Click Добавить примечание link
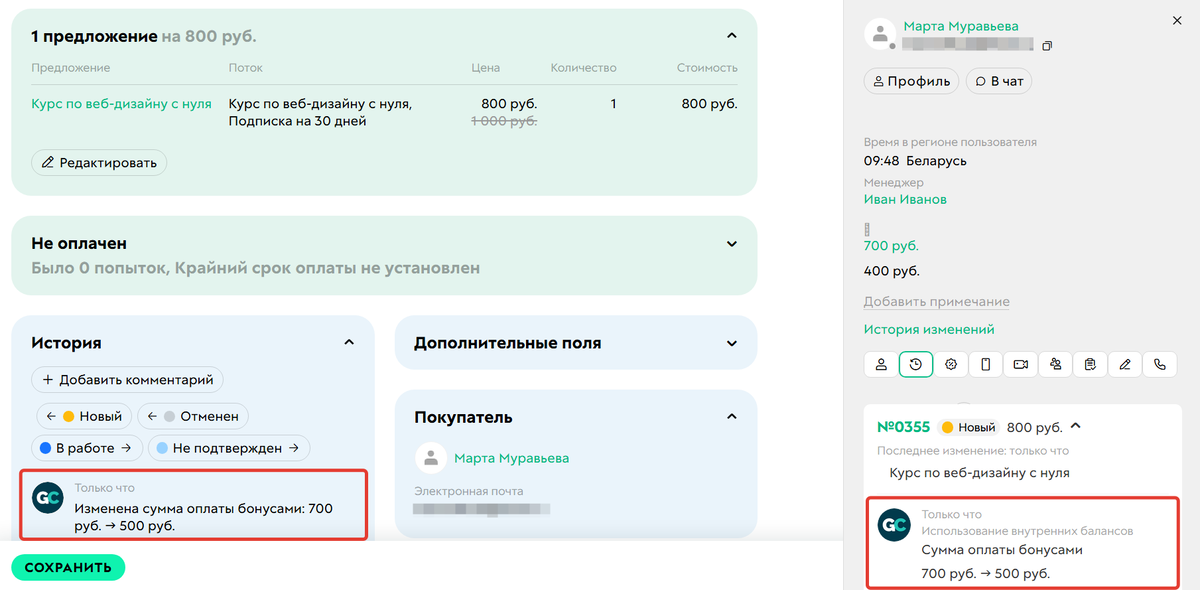The width and height of the screenshot is (1200, 590). point(937,301)
